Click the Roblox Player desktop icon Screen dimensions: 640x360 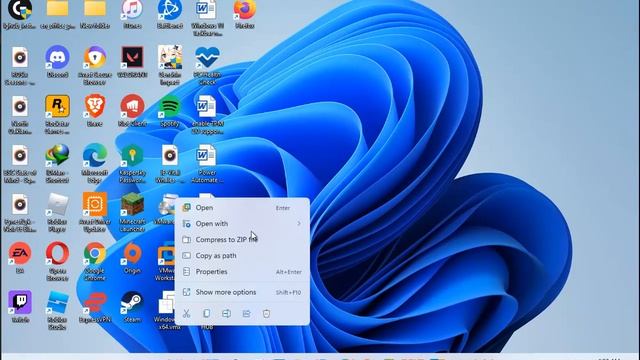click(57, 212)
